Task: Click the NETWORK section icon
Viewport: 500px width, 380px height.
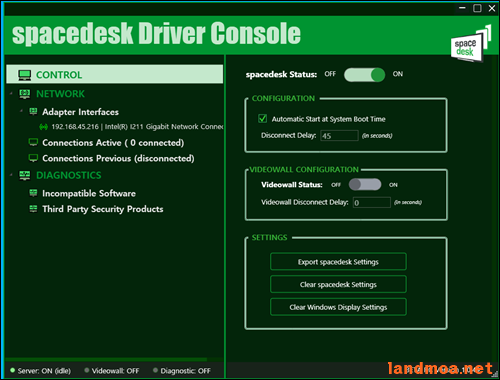Action: pyautogui.click(x=25, y=94)
